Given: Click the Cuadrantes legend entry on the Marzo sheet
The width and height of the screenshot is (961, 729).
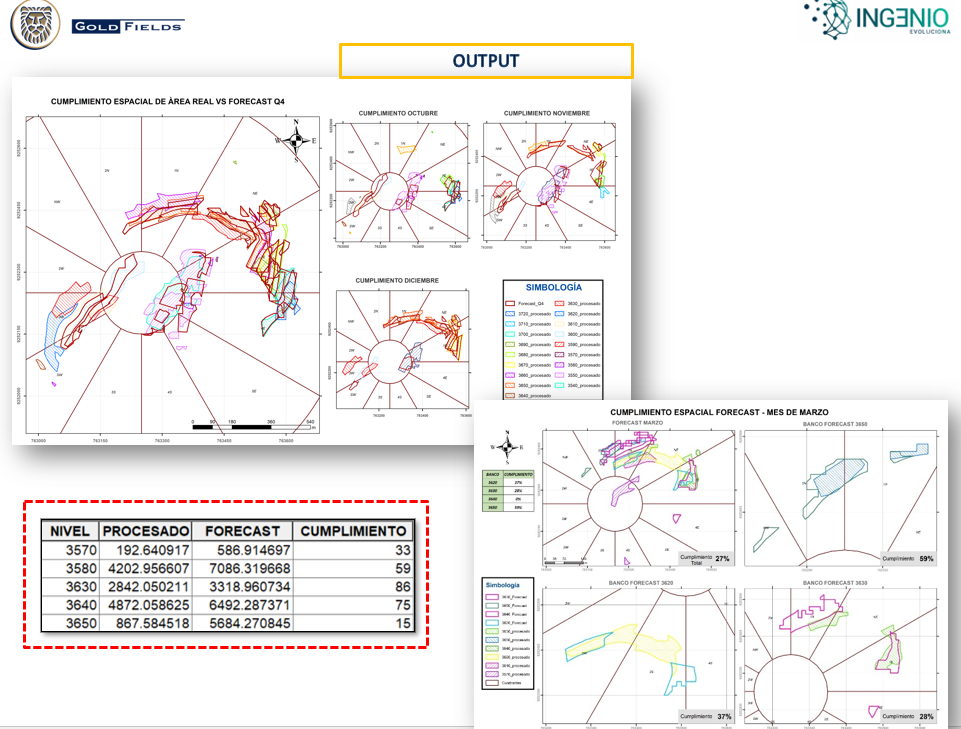Looking at the screenshot, I should click(x=504, y=682).
